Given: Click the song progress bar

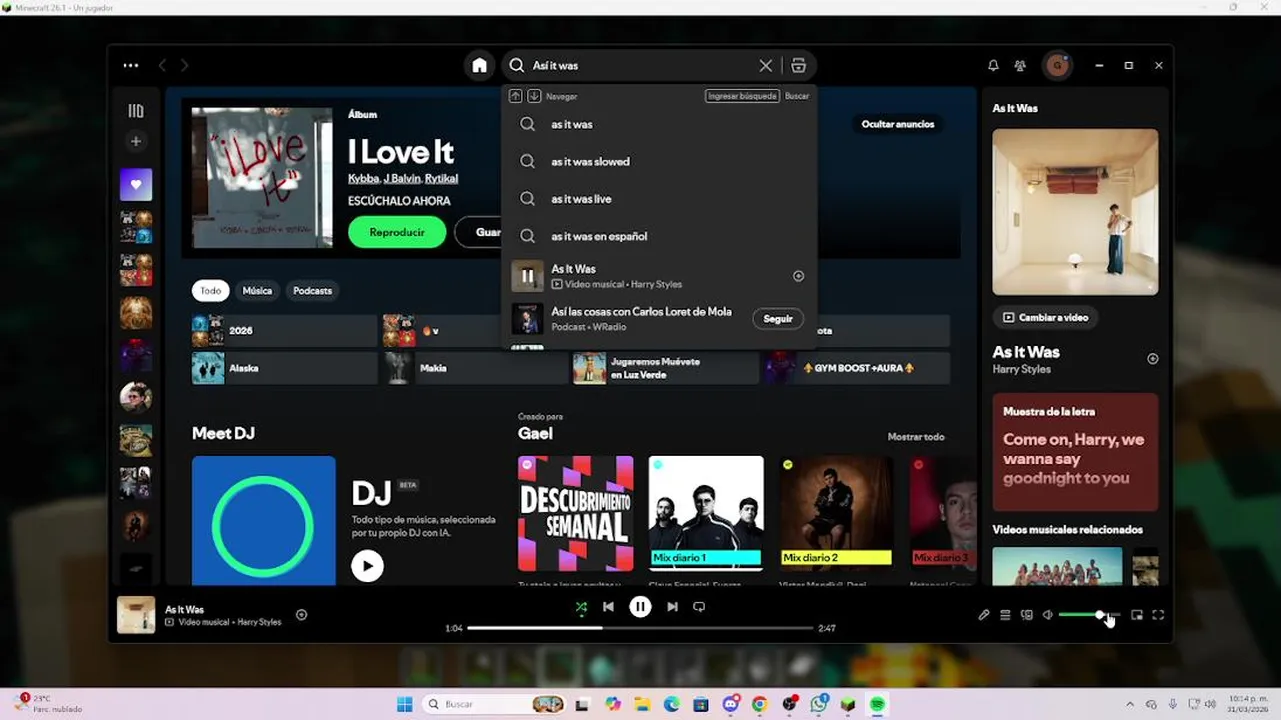Looking at the screenshot, I should coord(640,628).
